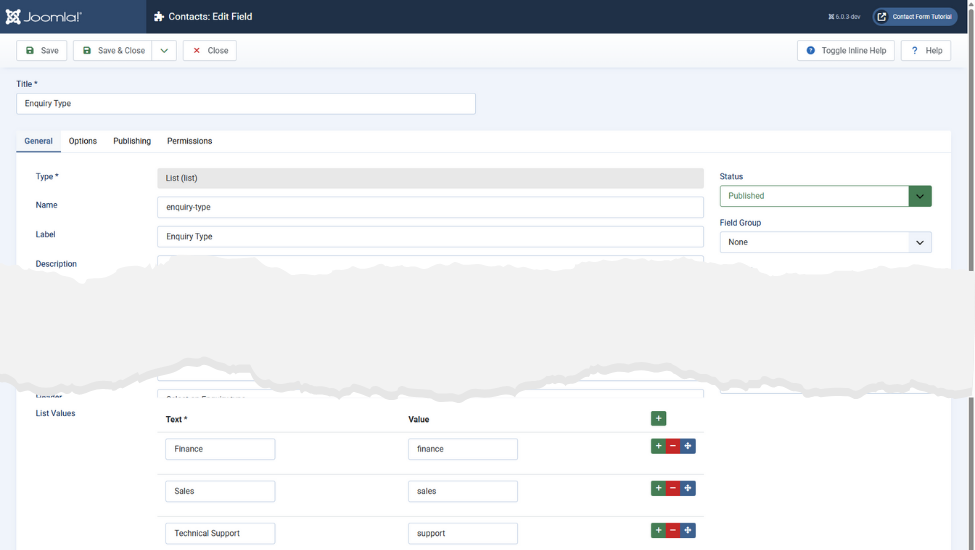
Task: Grab the move handle on the Sales row
Action: pos(688,488)
